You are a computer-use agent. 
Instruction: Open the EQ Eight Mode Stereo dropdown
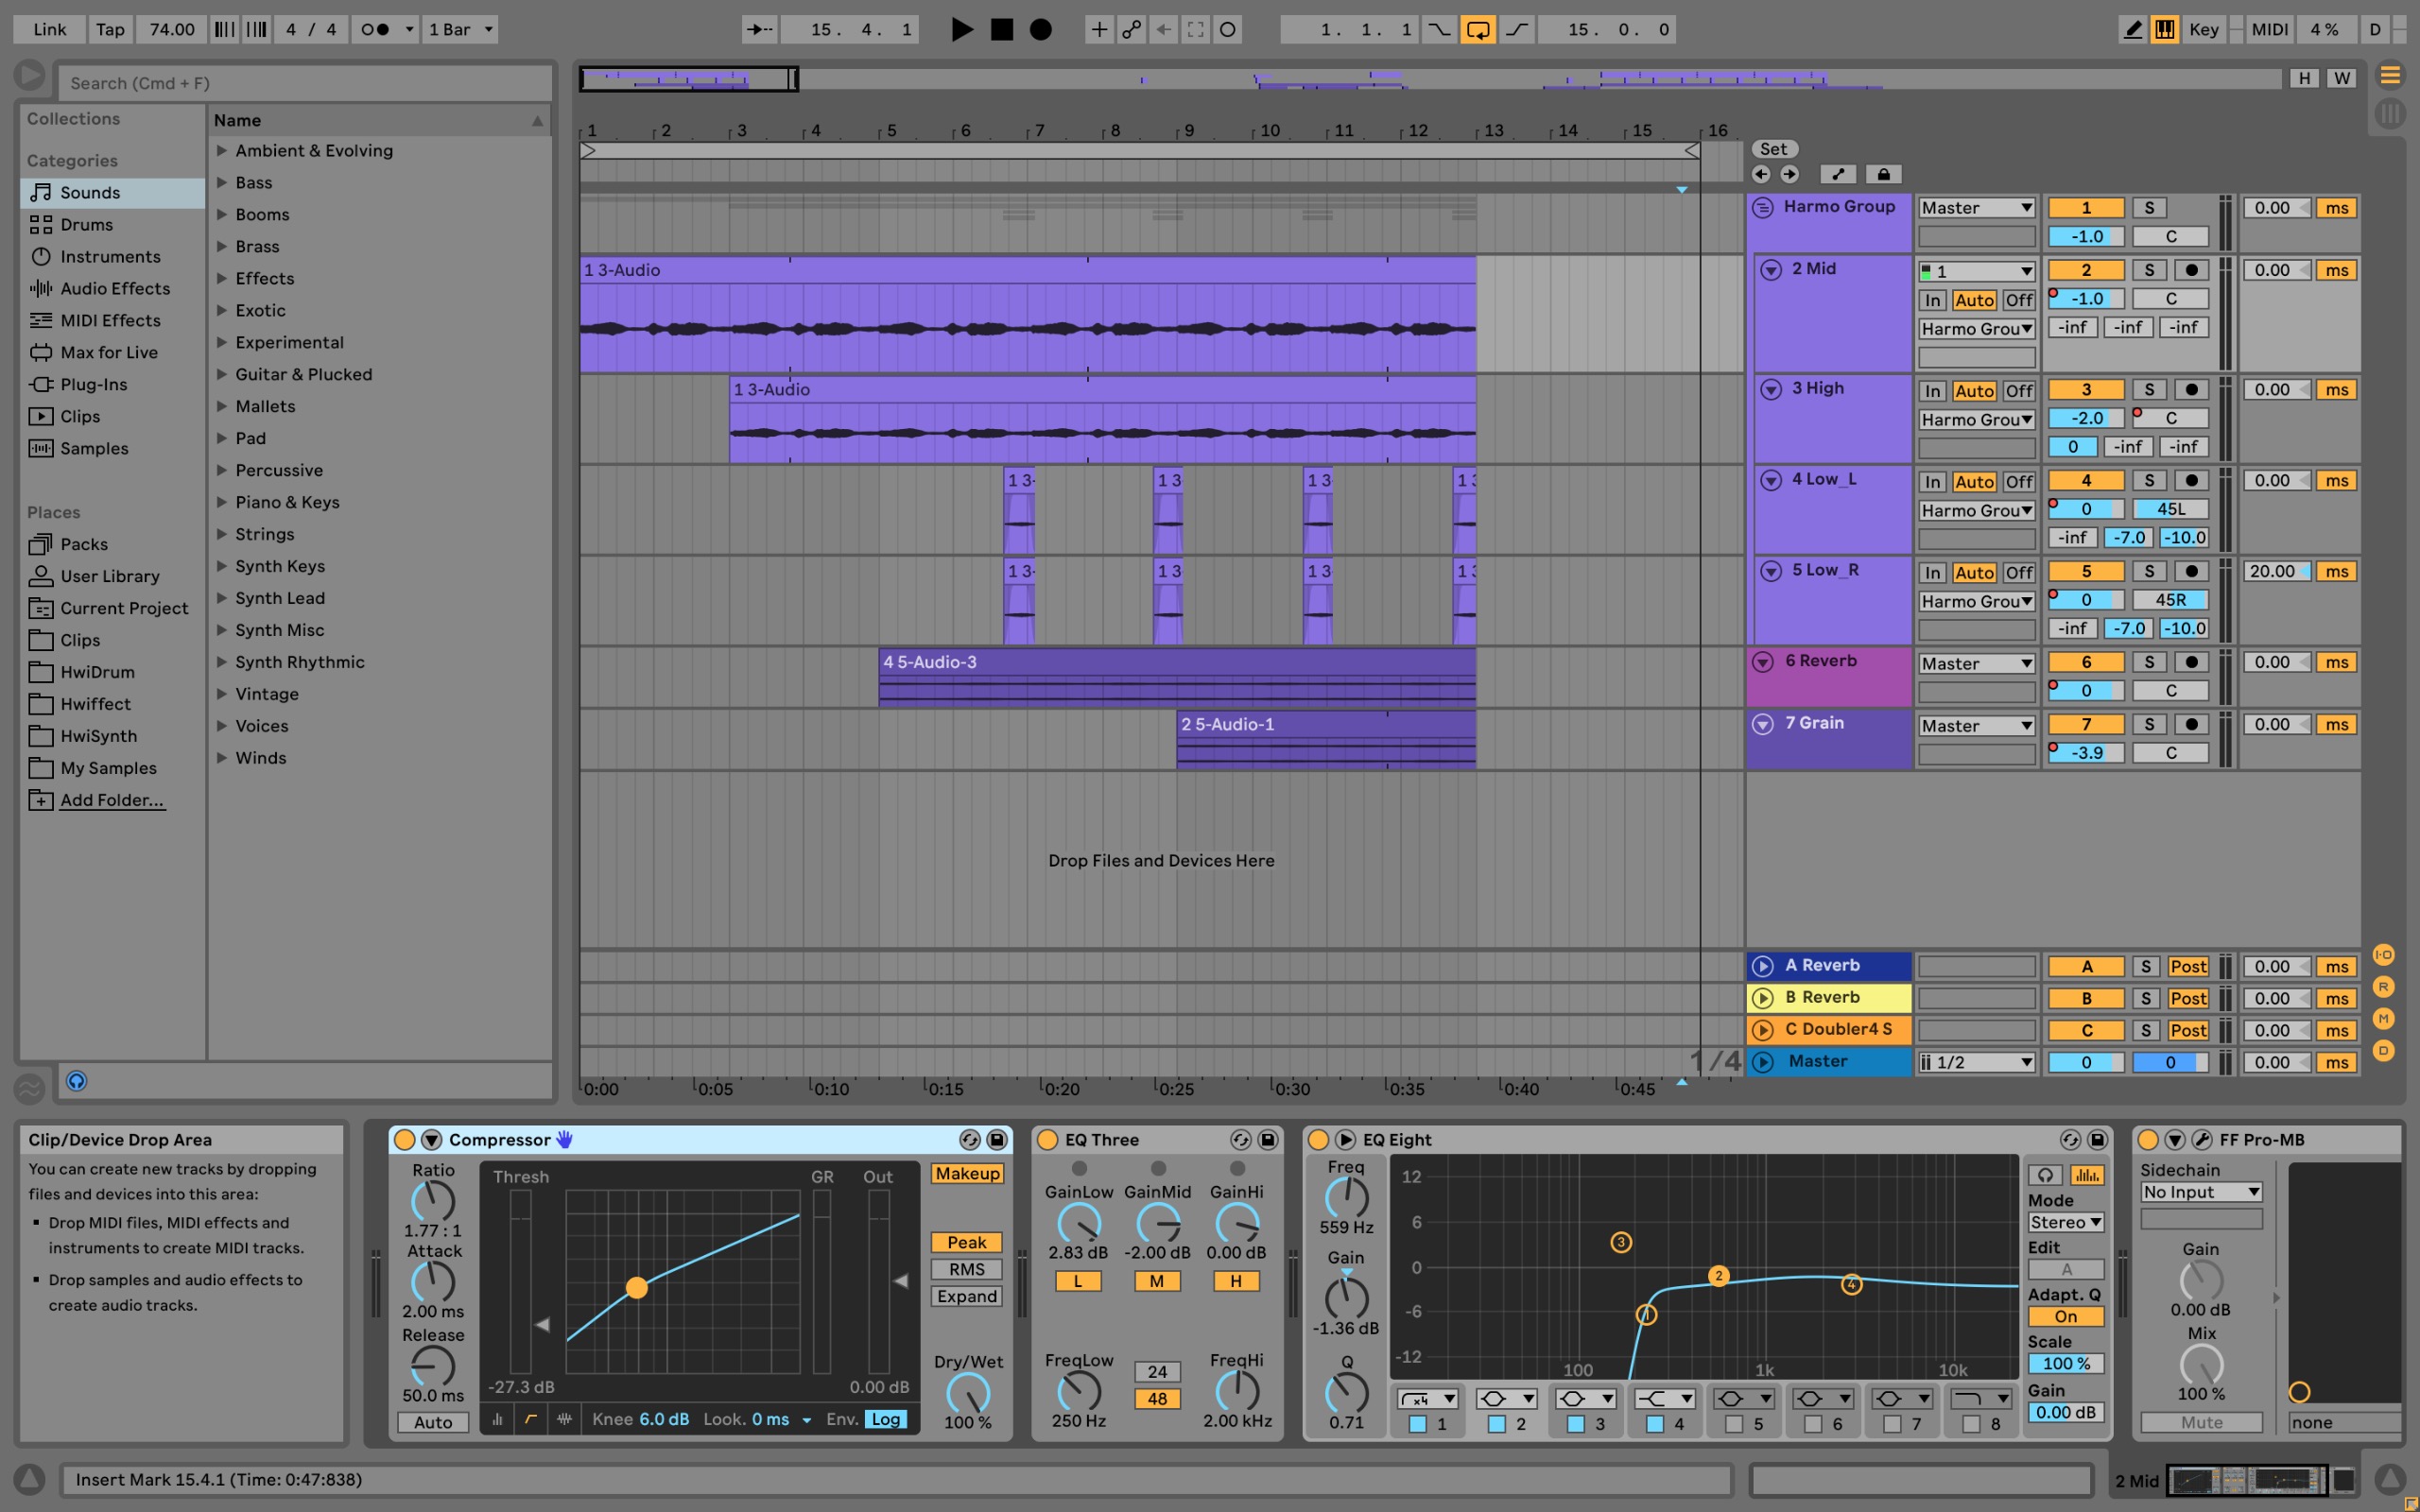tap(2065, 1222)
